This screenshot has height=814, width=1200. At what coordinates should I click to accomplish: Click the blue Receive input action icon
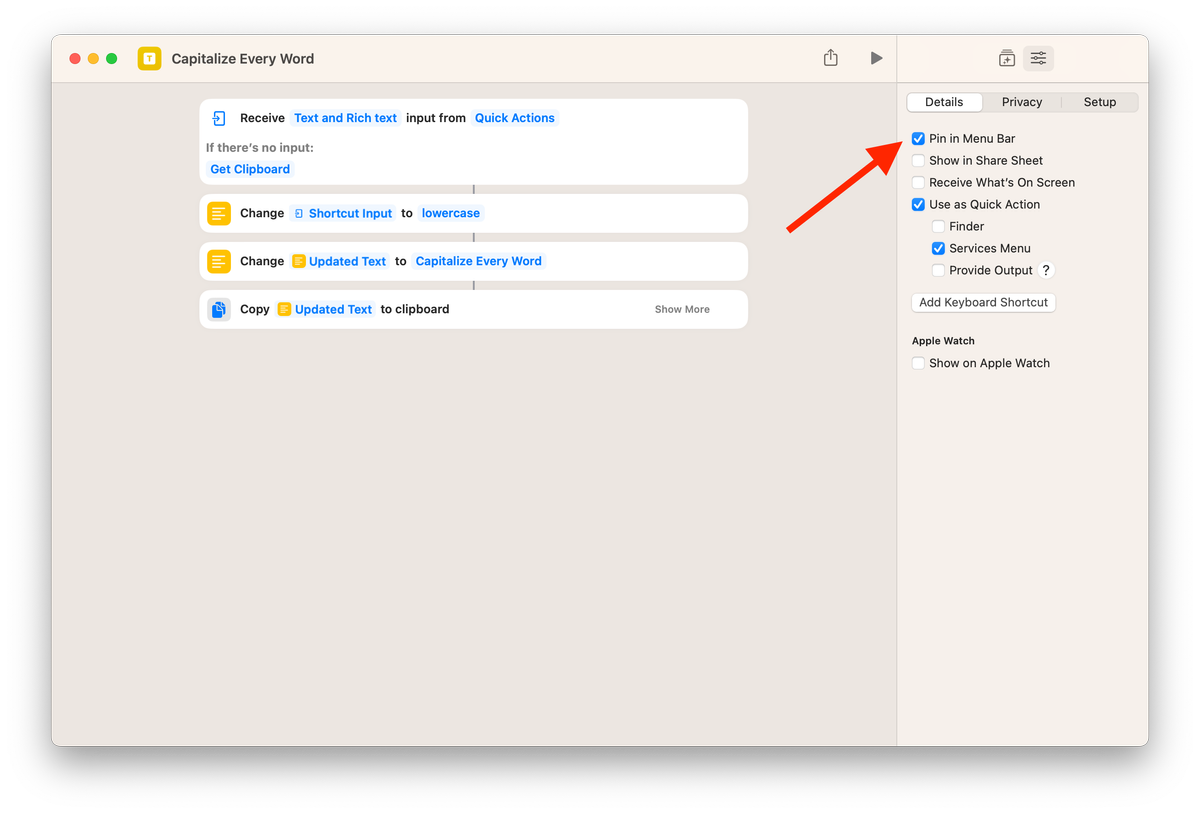218,117
